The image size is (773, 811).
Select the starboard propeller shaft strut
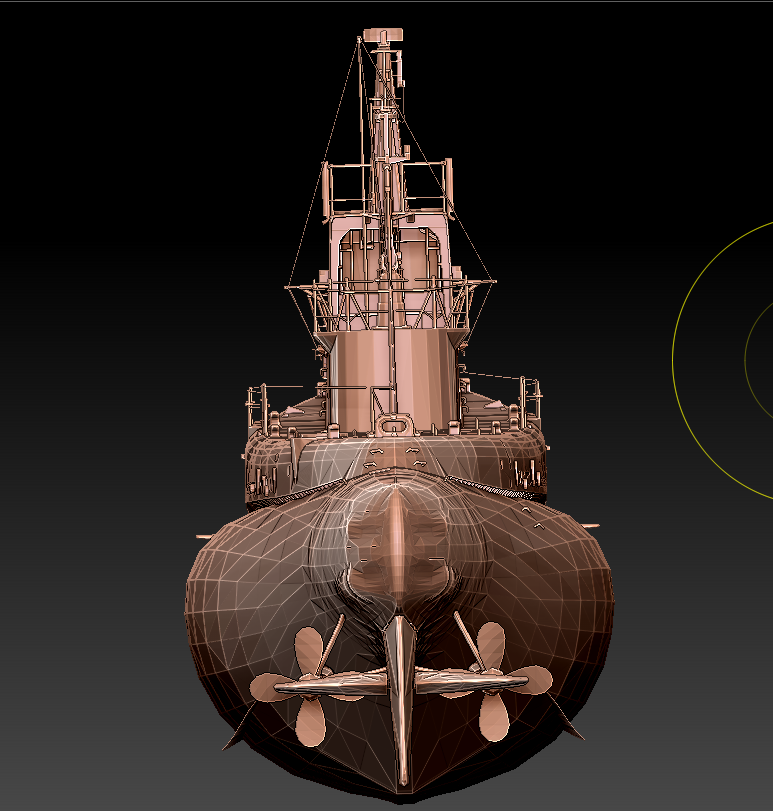[x=468, y=642]
